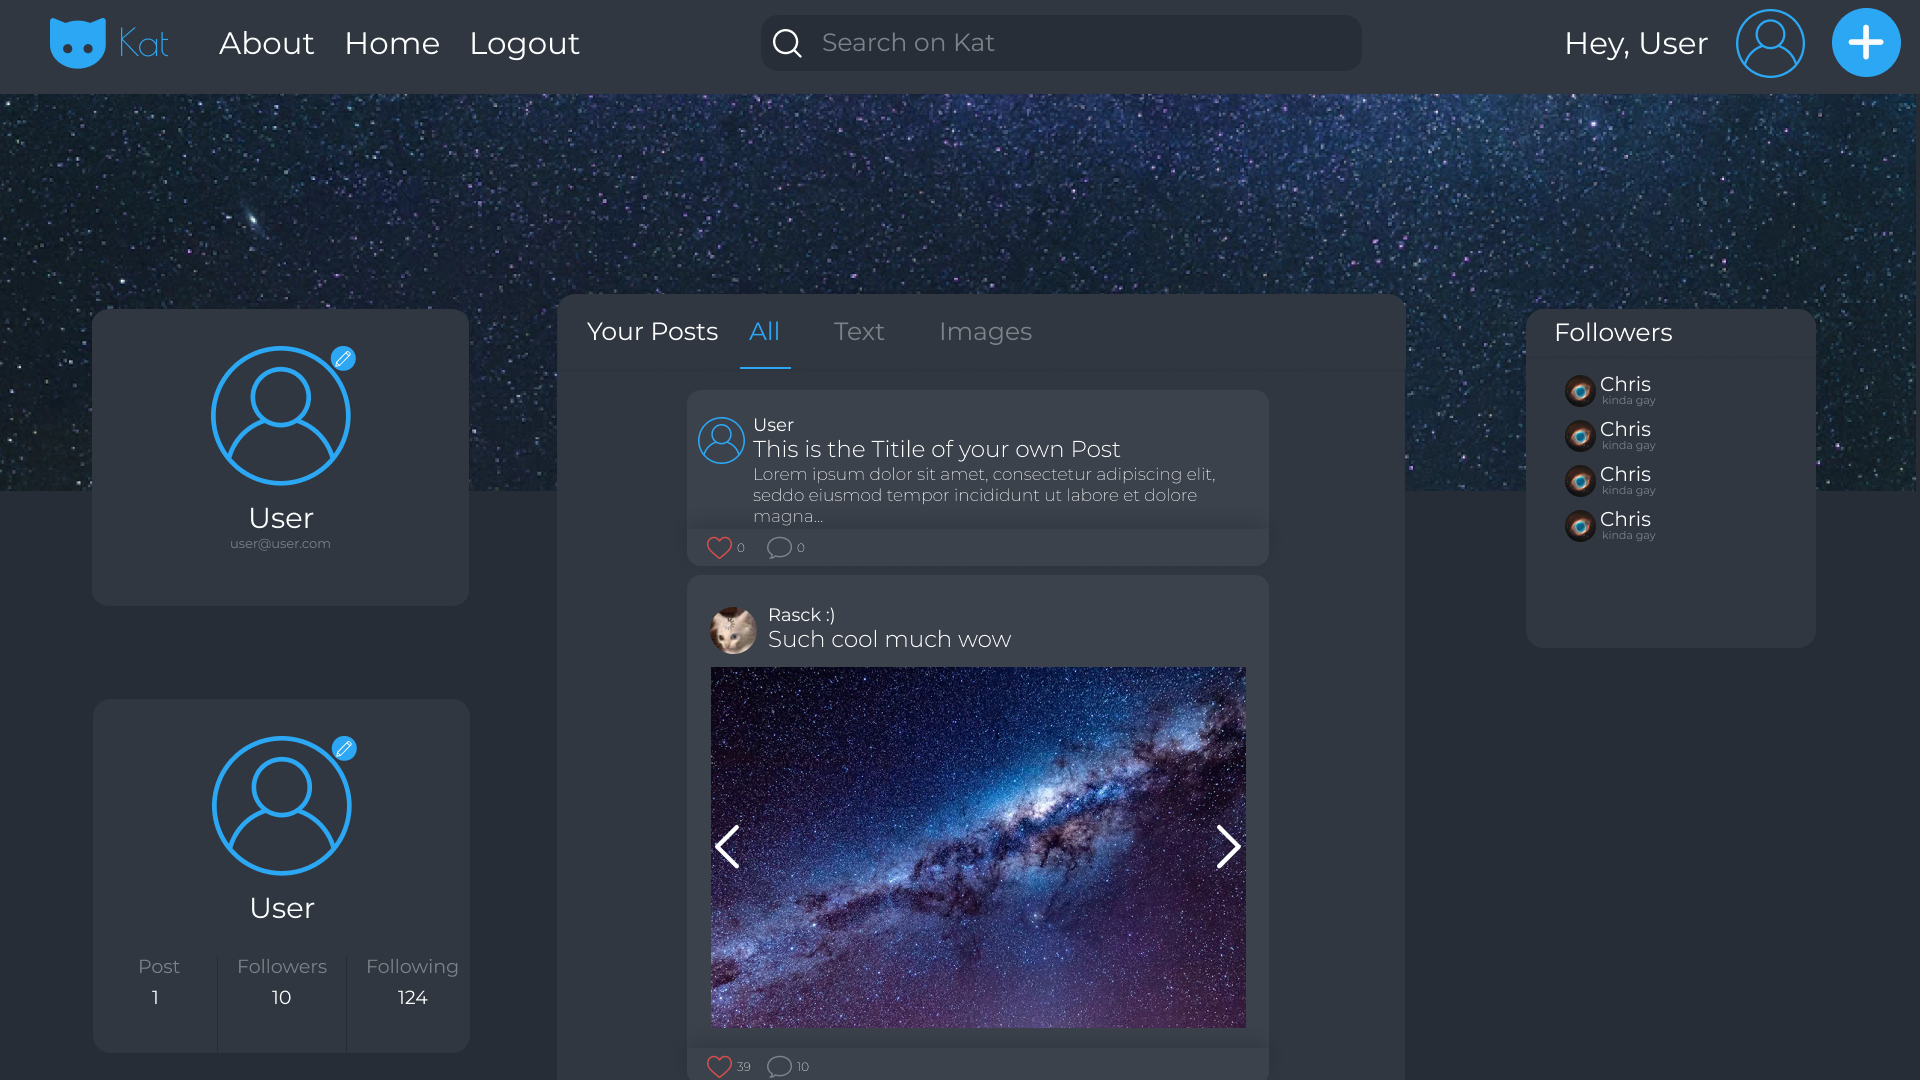The width and height of the screenshot is (1920, 1080).
Task: Open the user avatar icon in header
Action: pyautogui.click(x=1769, y=43)
